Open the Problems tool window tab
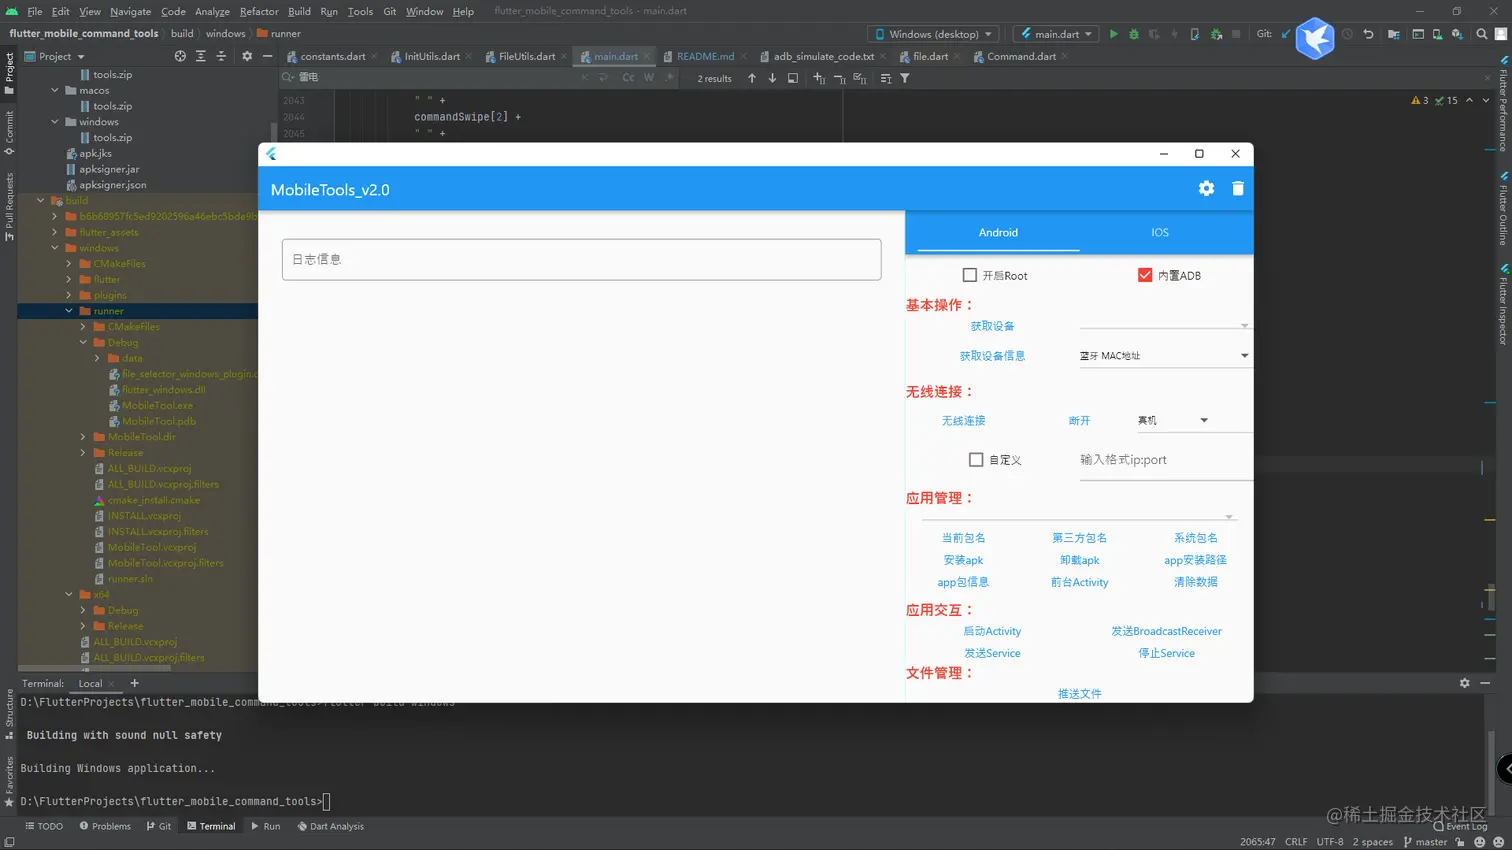 pyautogui.click(x=105, y=827)
